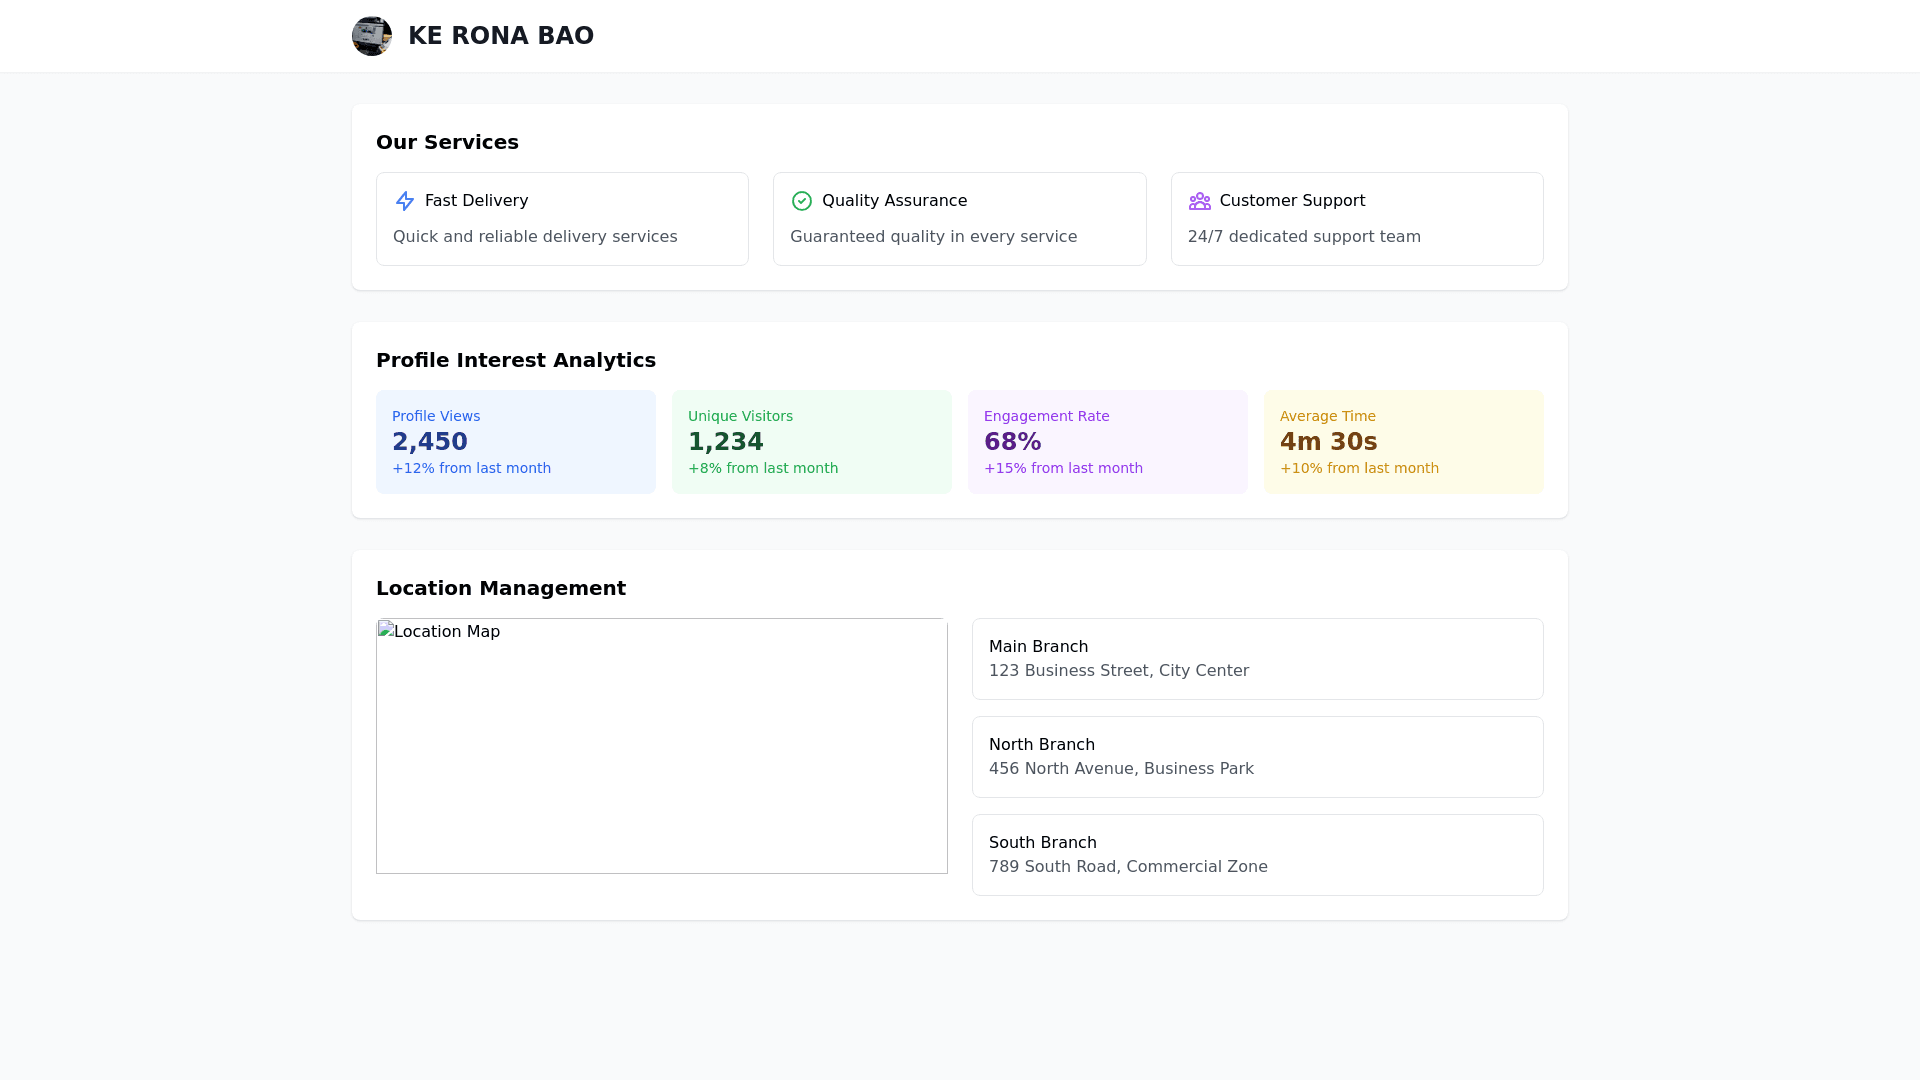Viewport: 1920px width, 1080px height.
Task: Click the round profile avatar image
Action: pos(372,36)
